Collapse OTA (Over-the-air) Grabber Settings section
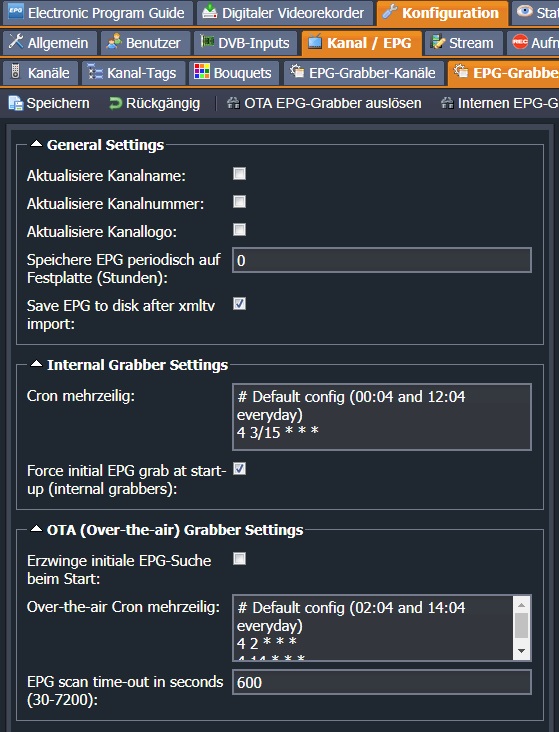 (x=36, y=529)
